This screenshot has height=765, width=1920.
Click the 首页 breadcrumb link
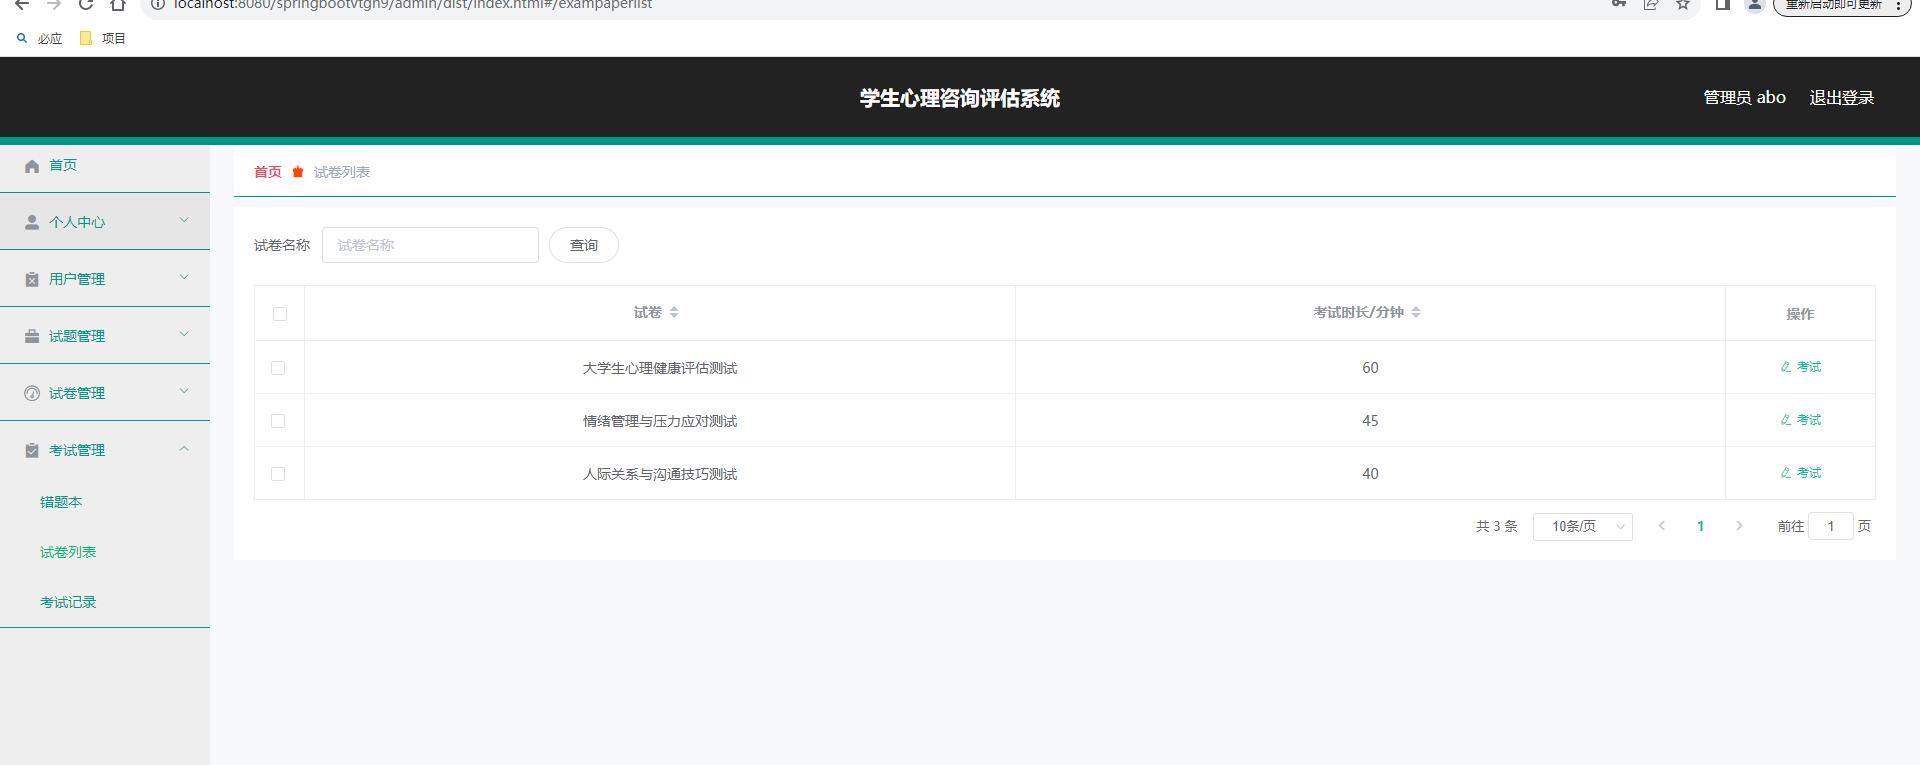pos(268,172)
